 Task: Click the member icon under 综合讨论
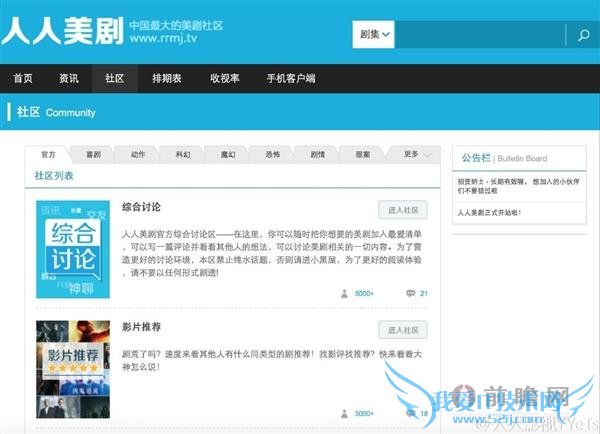tap(345, 294)
